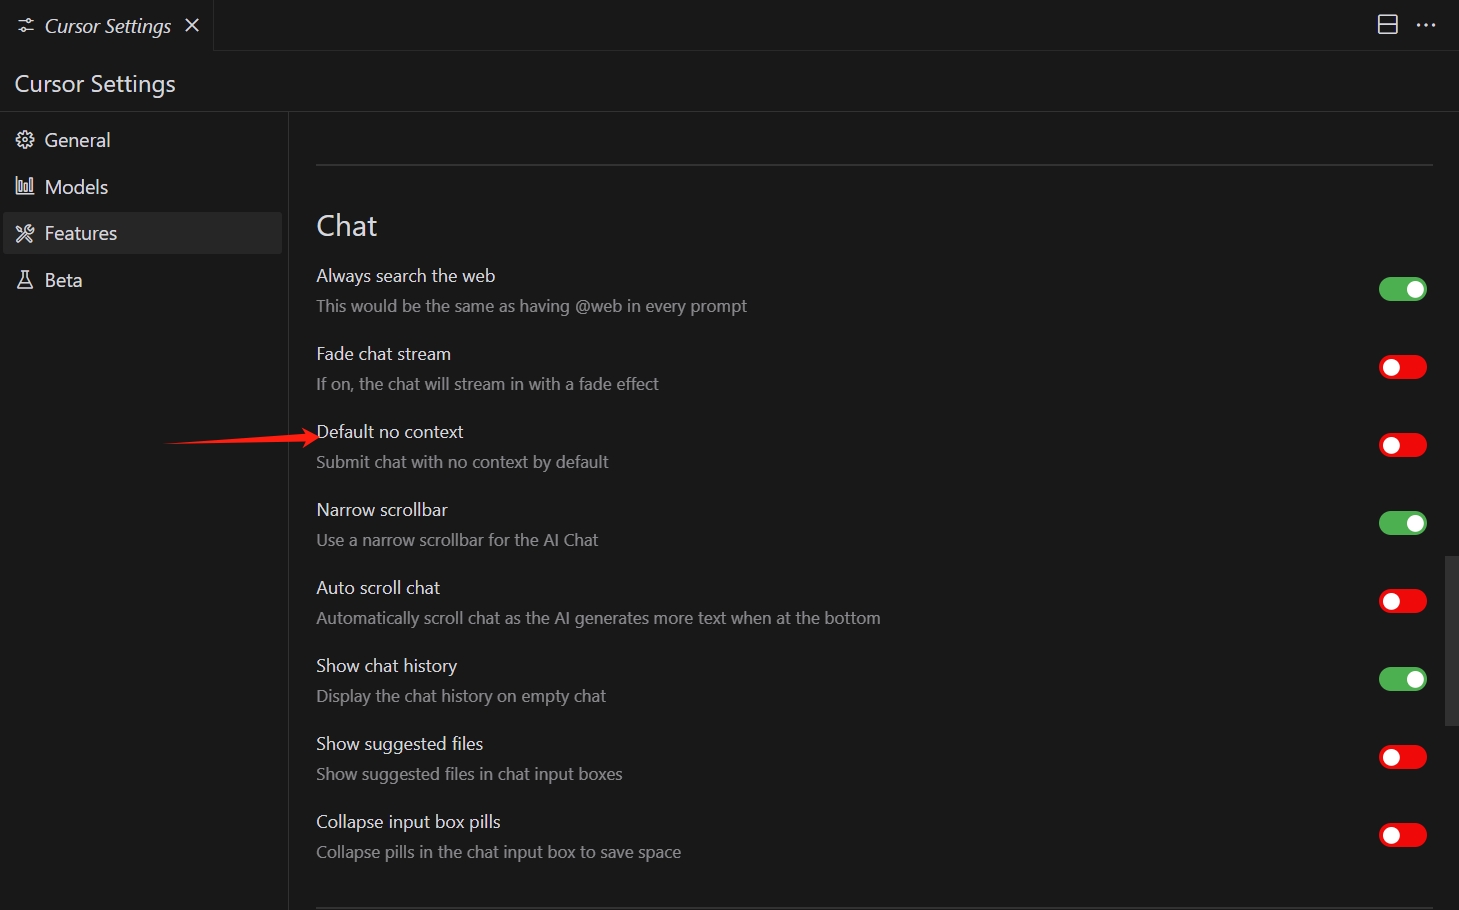Click the tools icon next to Features
This screenshot has width=1459, height=910.
point(25,233)
